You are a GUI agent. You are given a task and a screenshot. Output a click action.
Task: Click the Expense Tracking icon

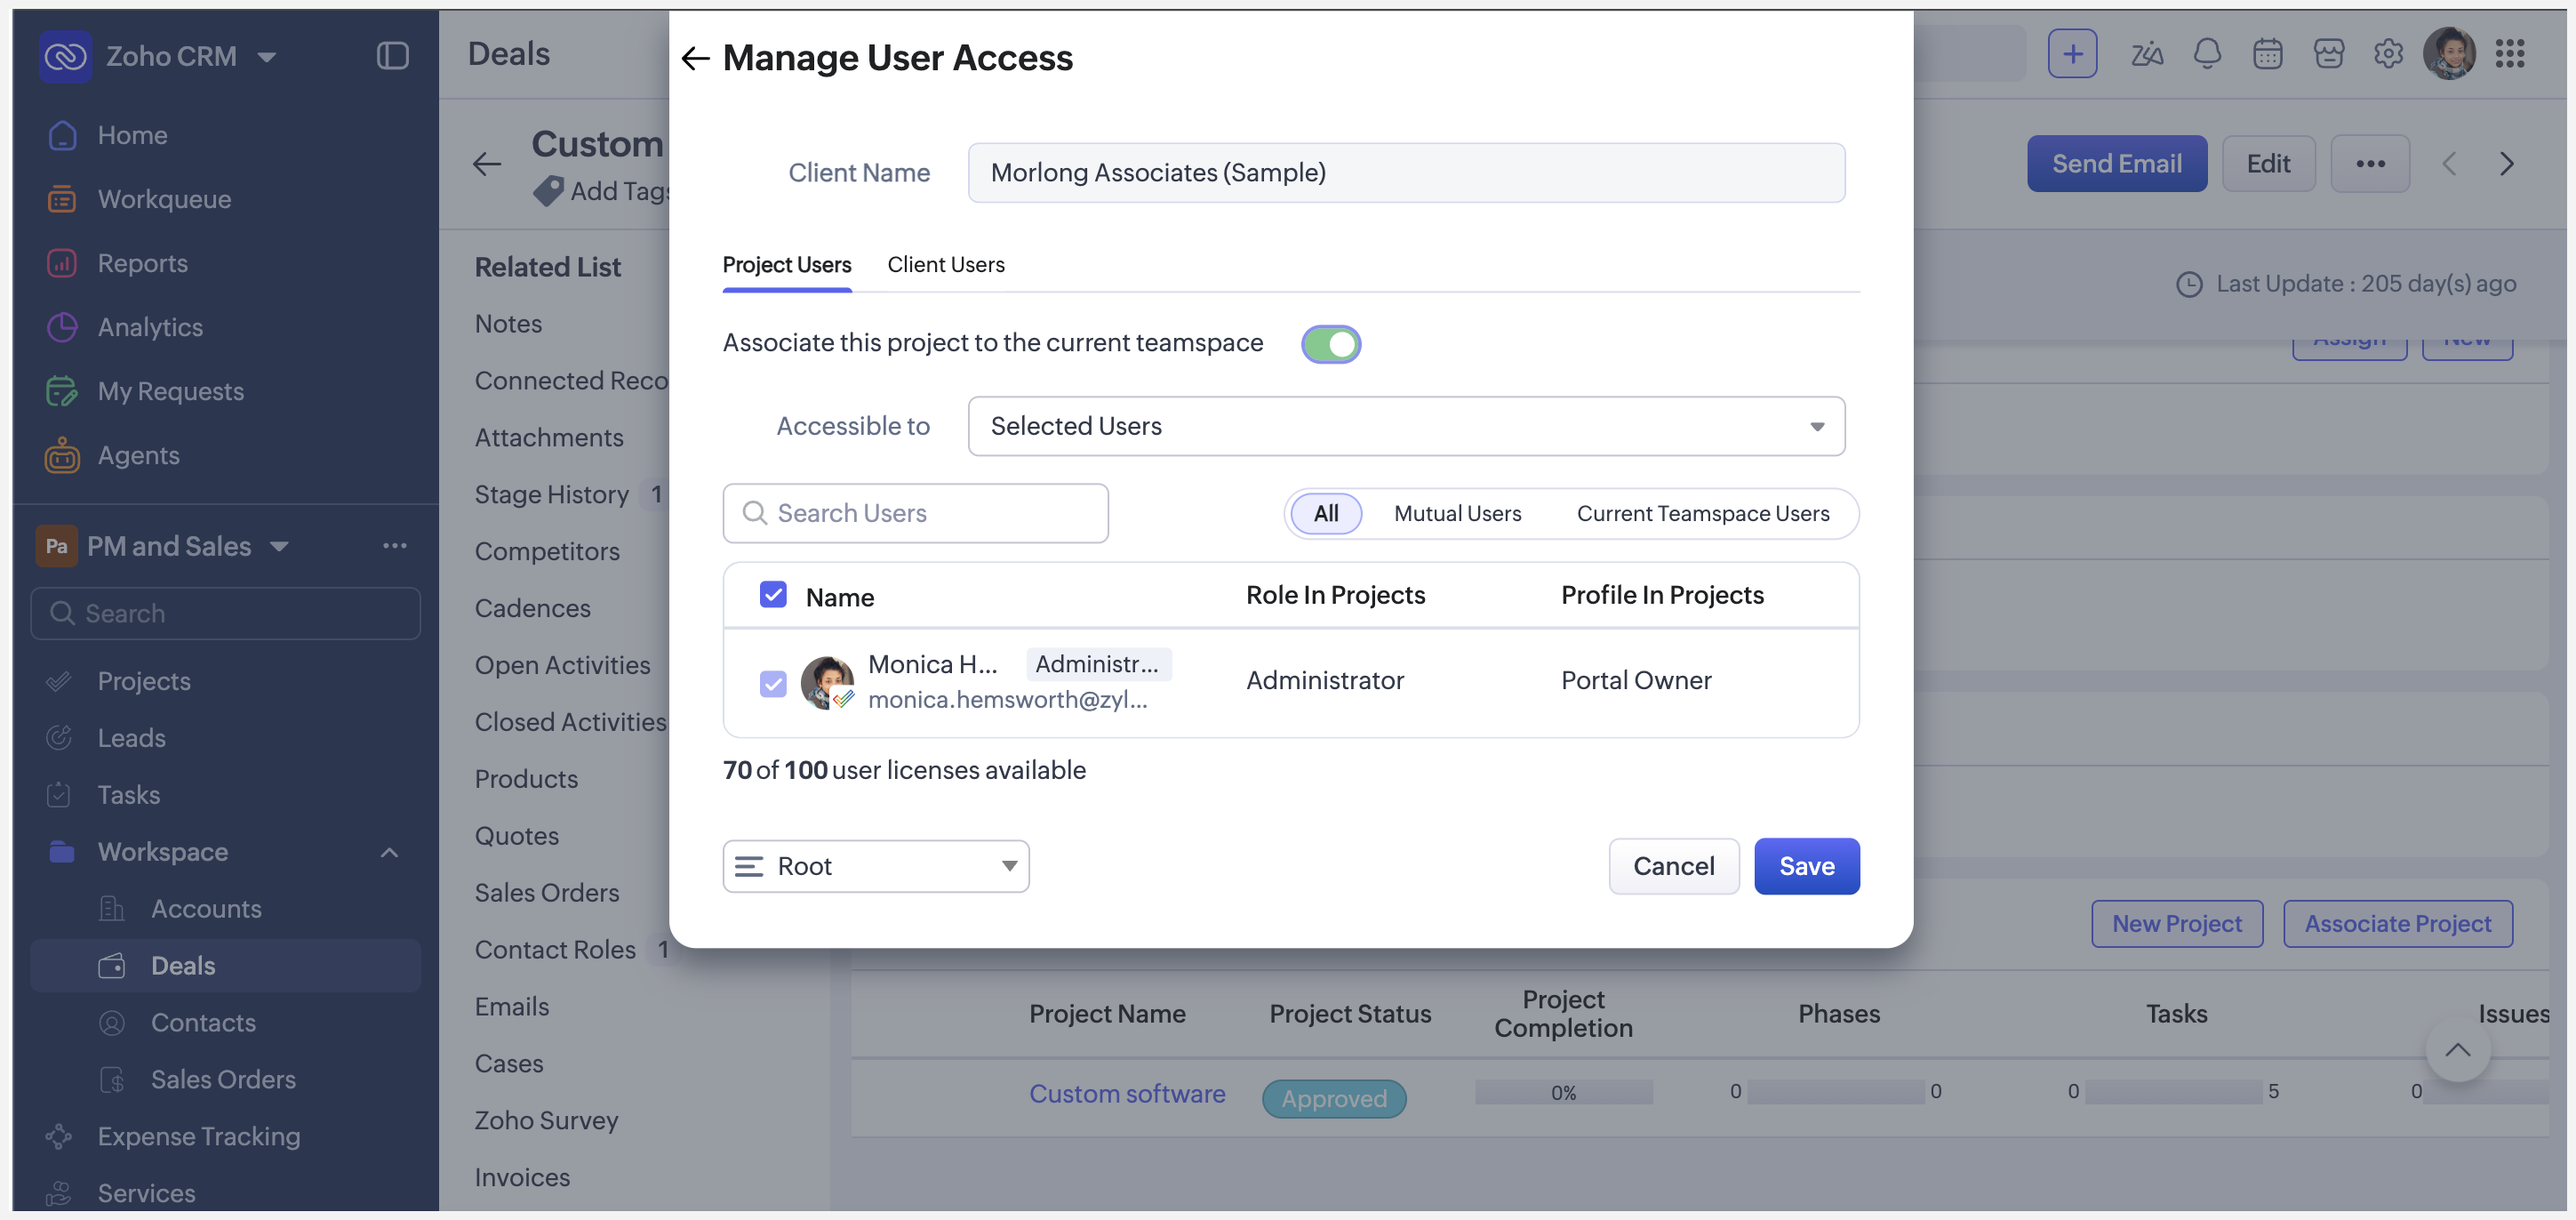pyautogui.click(x=59, y=1137)
